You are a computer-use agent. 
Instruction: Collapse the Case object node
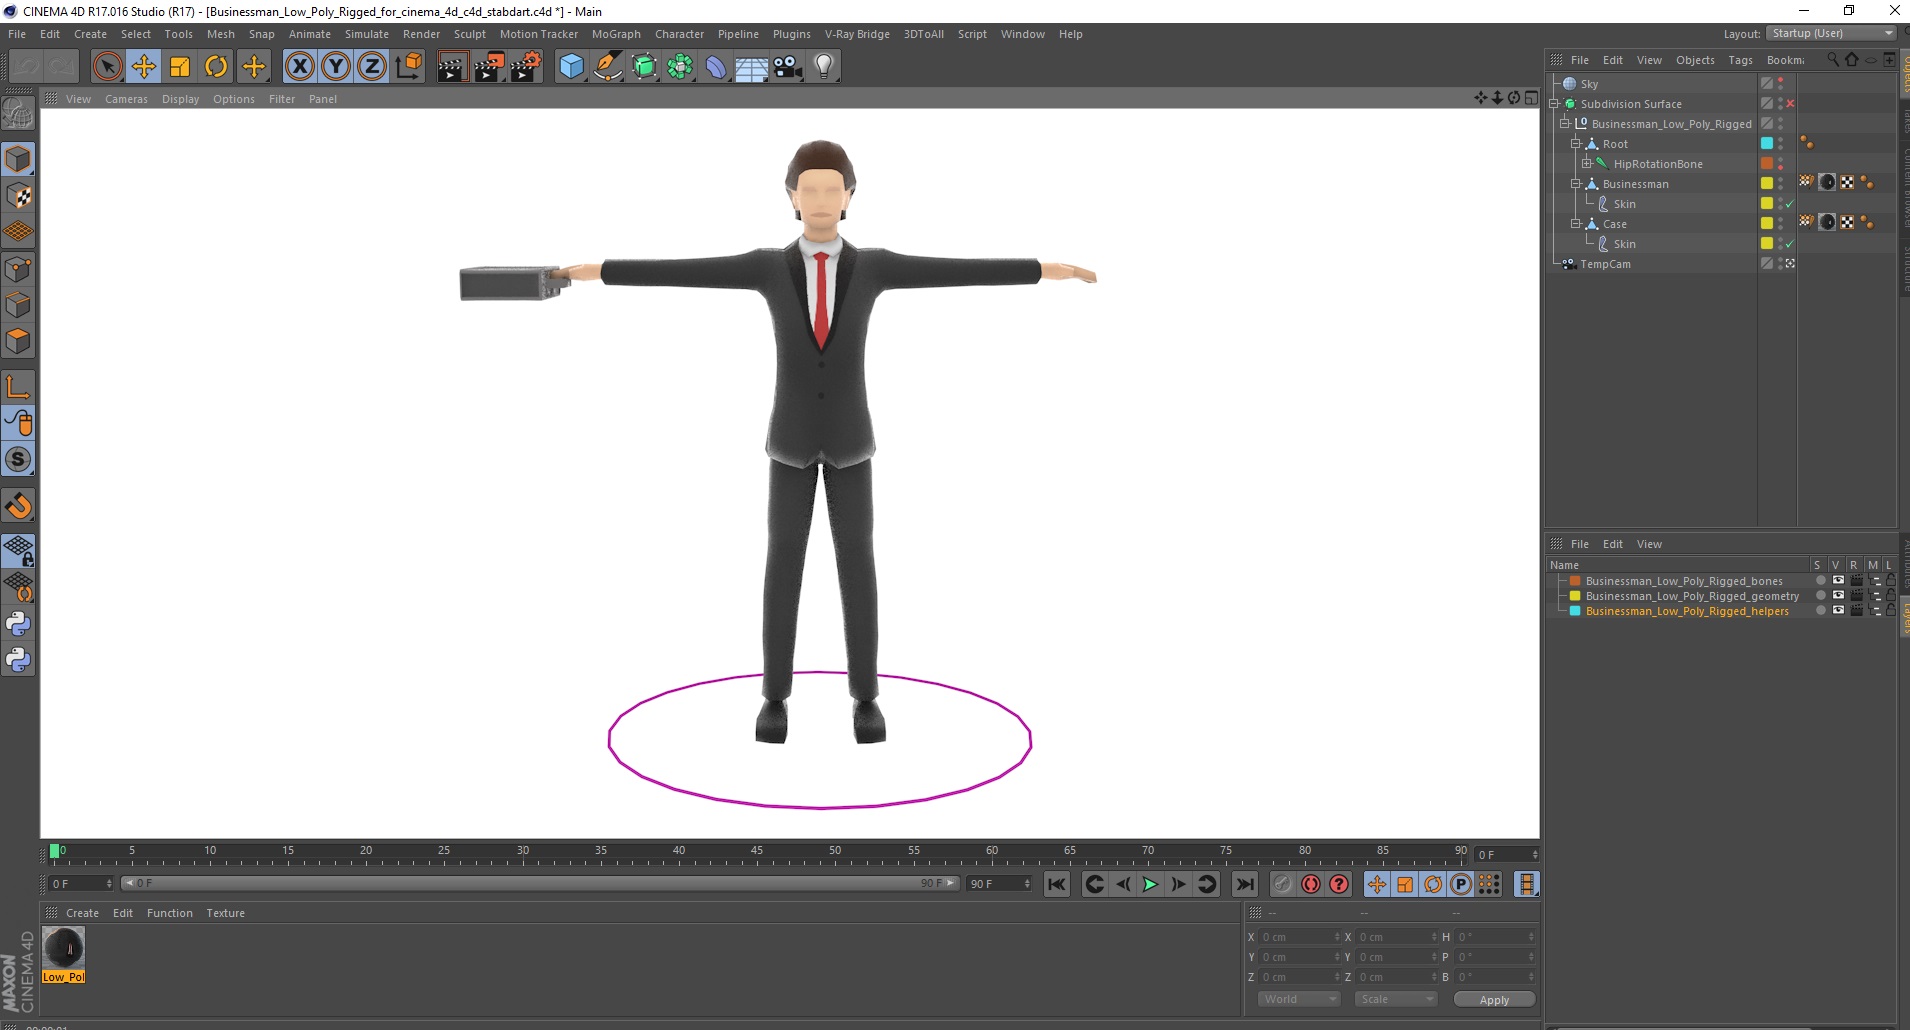1576,224
